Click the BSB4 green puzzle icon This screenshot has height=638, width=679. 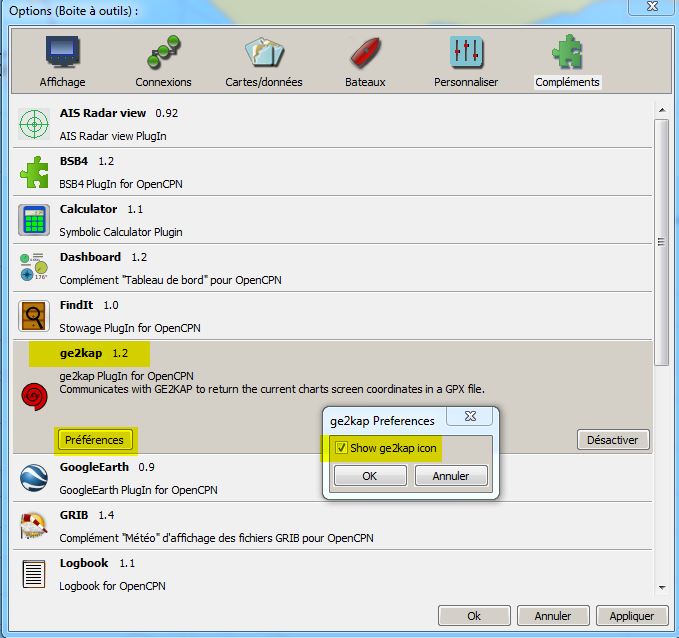tap(34, 172)
